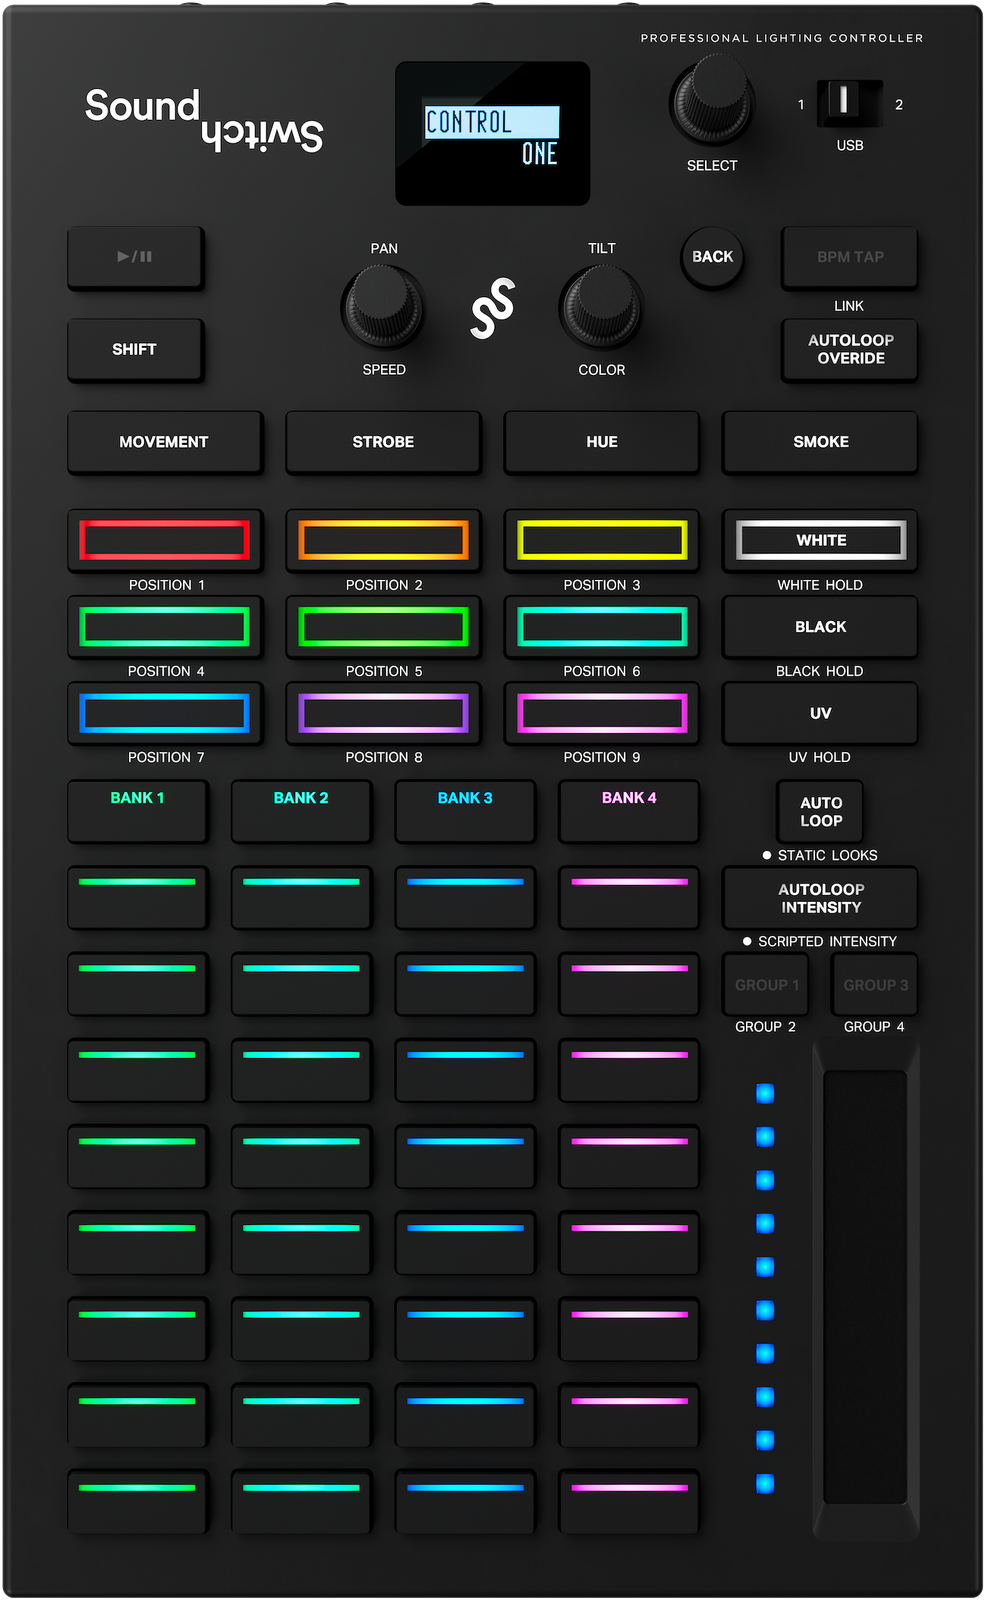The image size is (985, 1600).
Task: Toggle the Auto Loop button
Action: pyautogui.click(x=820, y=811)
